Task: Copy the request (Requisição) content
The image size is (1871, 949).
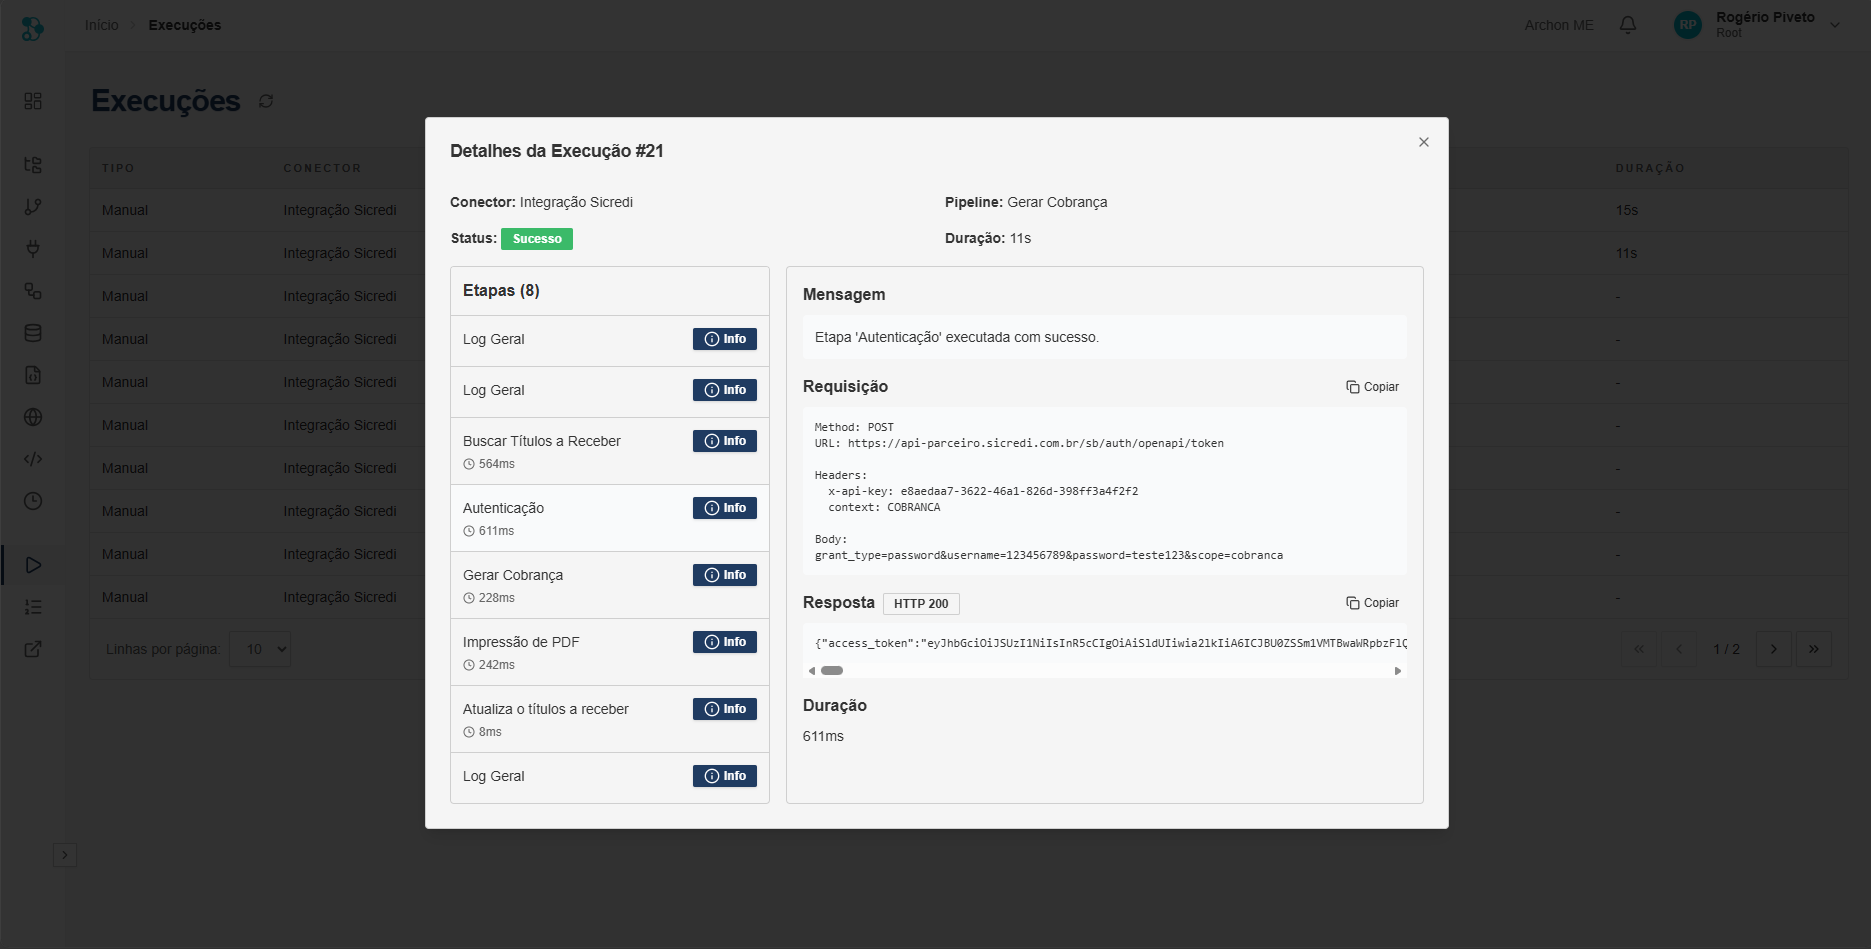Action: 1372,387
